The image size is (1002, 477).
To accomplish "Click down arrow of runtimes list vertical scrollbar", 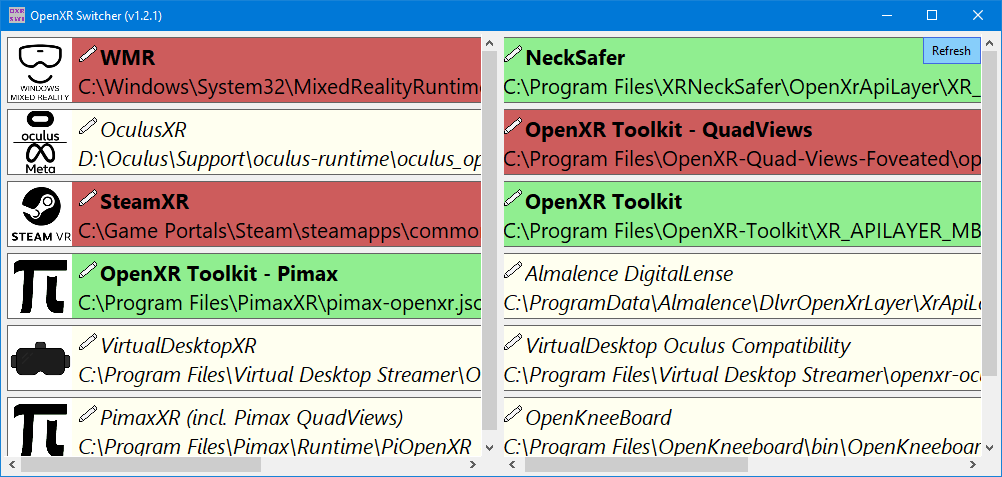I will click(489, 448).
